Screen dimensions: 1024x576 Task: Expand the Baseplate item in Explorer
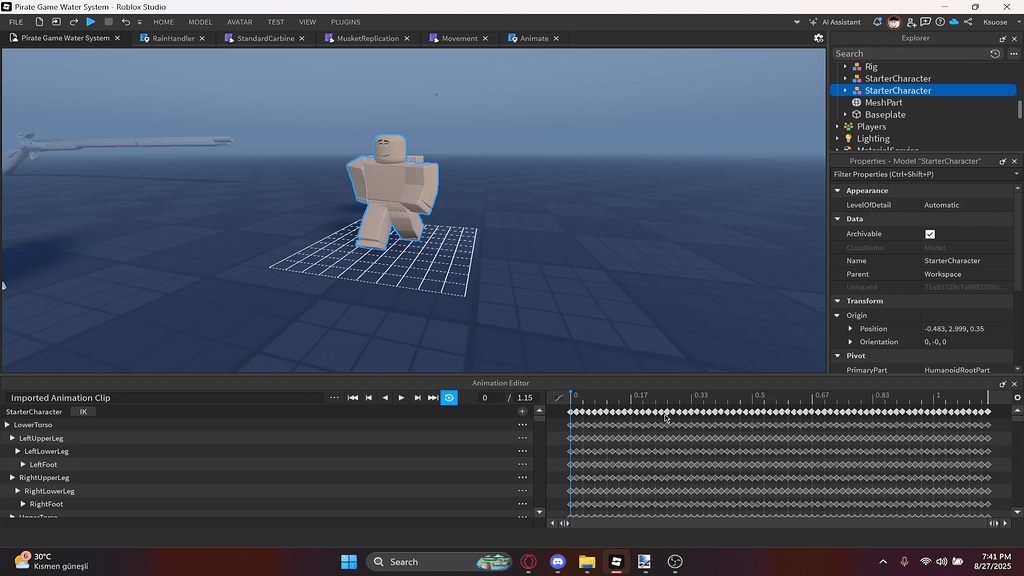click(845, 114)
